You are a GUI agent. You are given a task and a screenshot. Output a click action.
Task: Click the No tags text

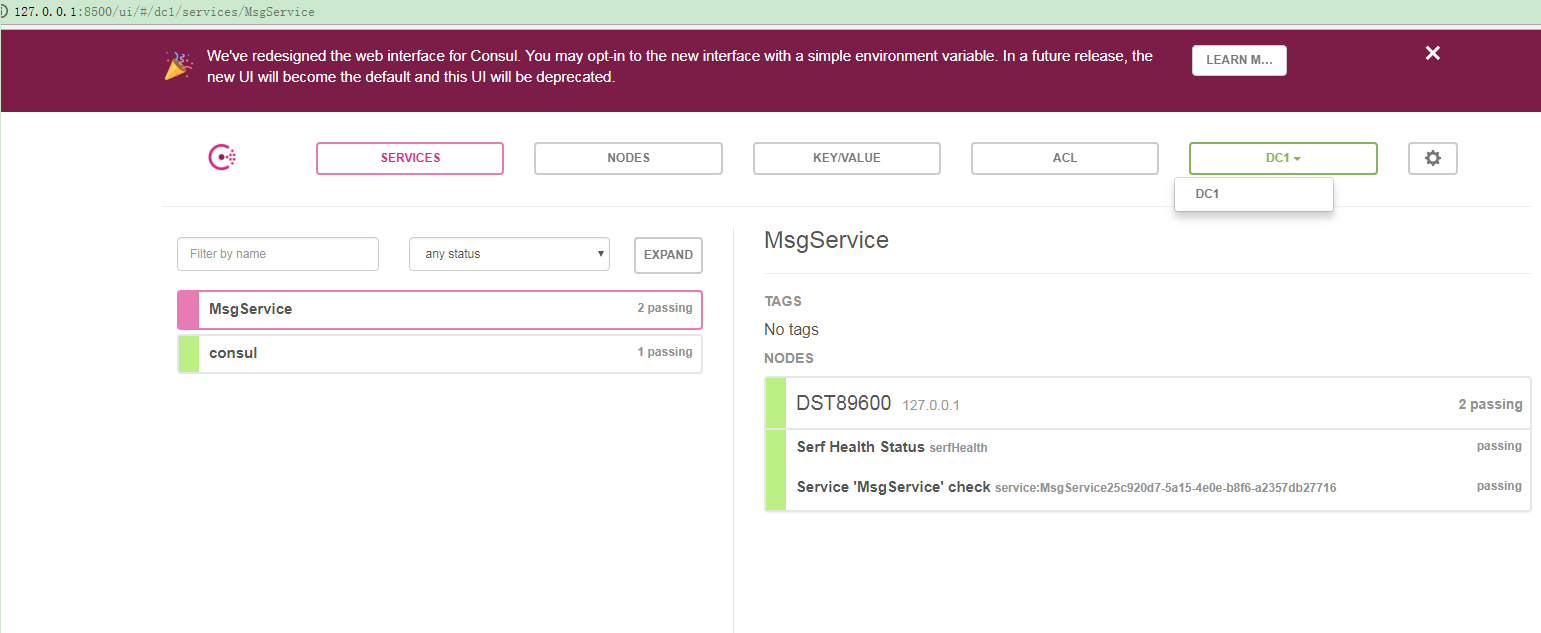coord(791,329)
